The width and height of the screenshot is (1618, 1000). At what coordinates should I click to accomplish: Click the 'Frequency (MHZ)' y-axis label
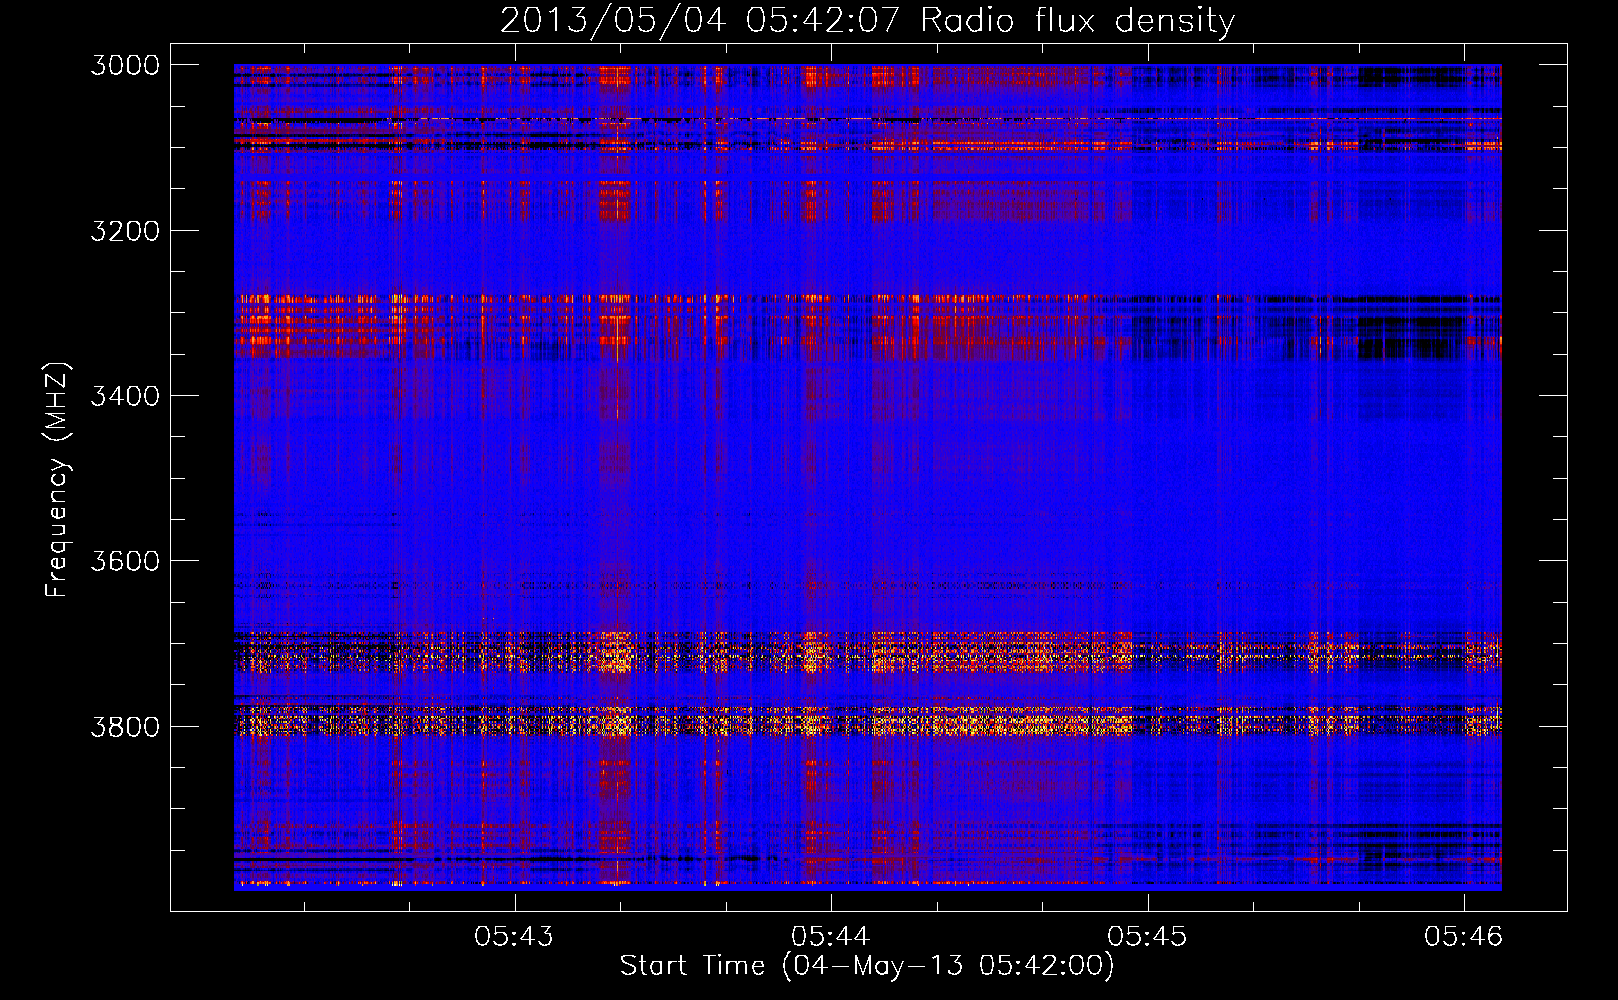(x=58, y=480)
